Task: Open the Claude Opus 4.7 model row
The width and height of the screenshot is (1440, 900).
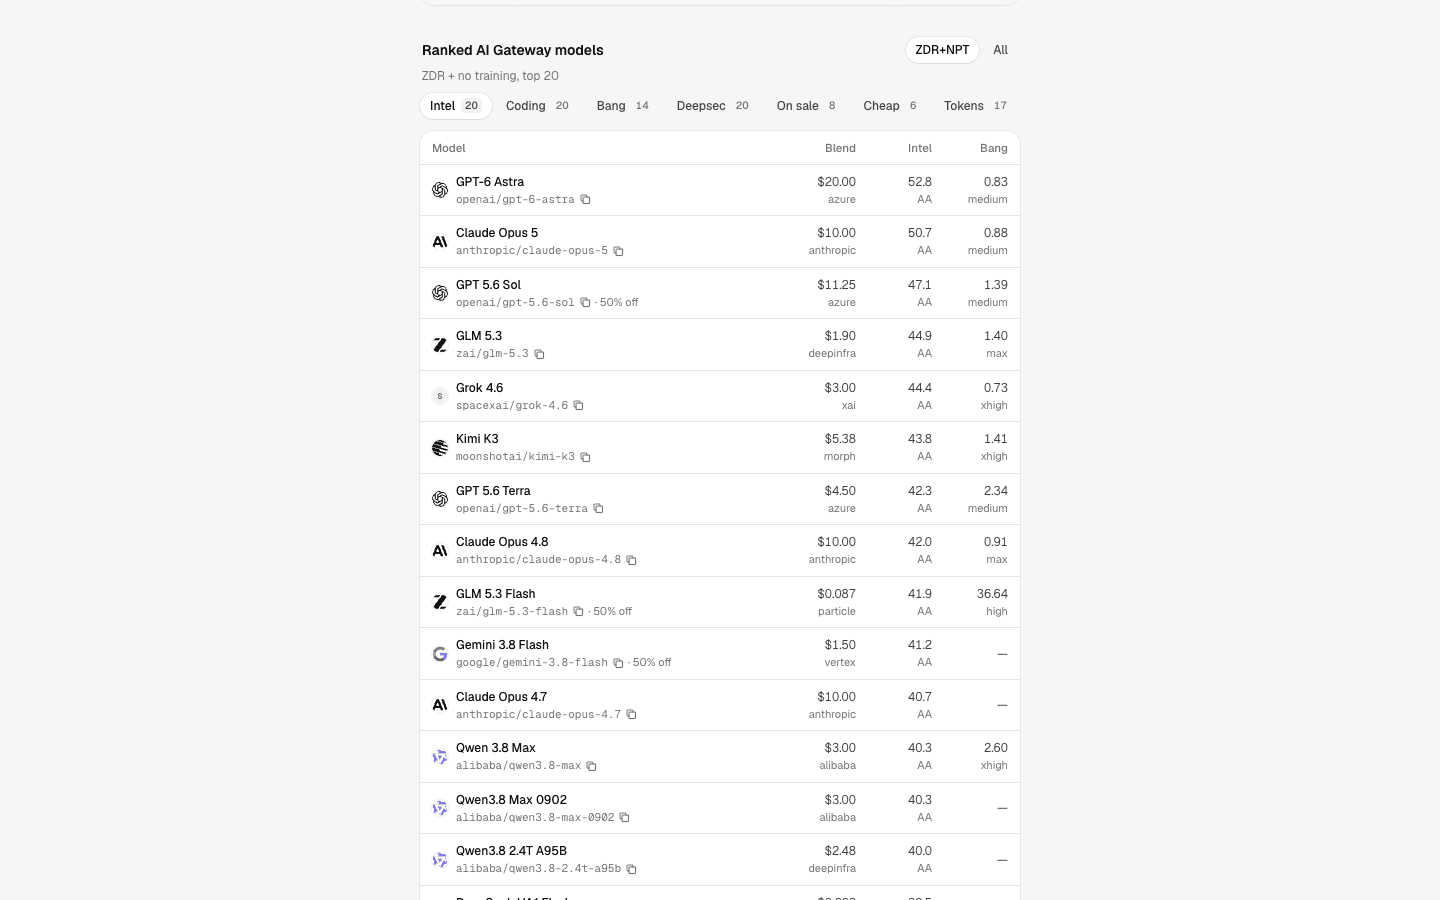Action: 720,705
